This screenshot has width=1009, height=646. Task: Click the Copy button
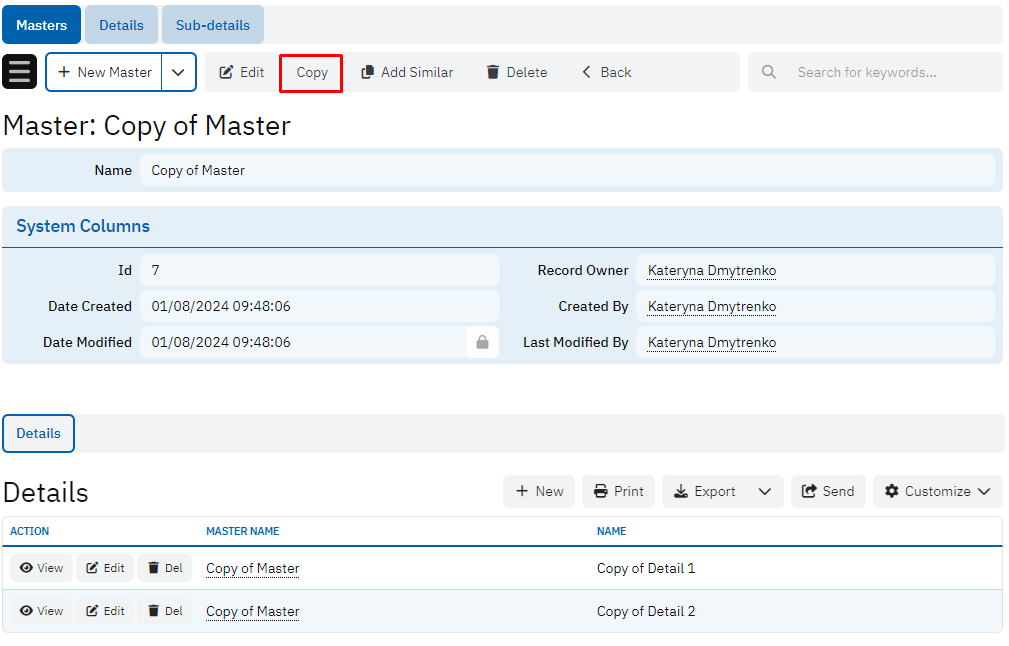[311, 73]
